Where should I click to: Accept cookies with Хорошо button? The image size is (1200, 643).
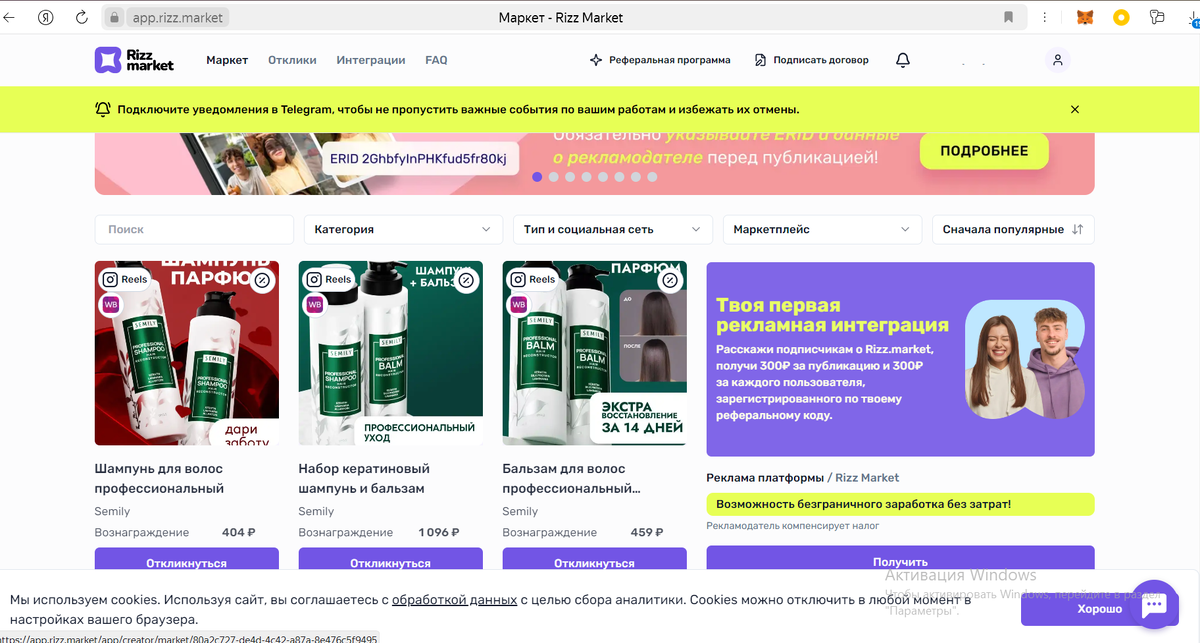(x=1099, y=609)
